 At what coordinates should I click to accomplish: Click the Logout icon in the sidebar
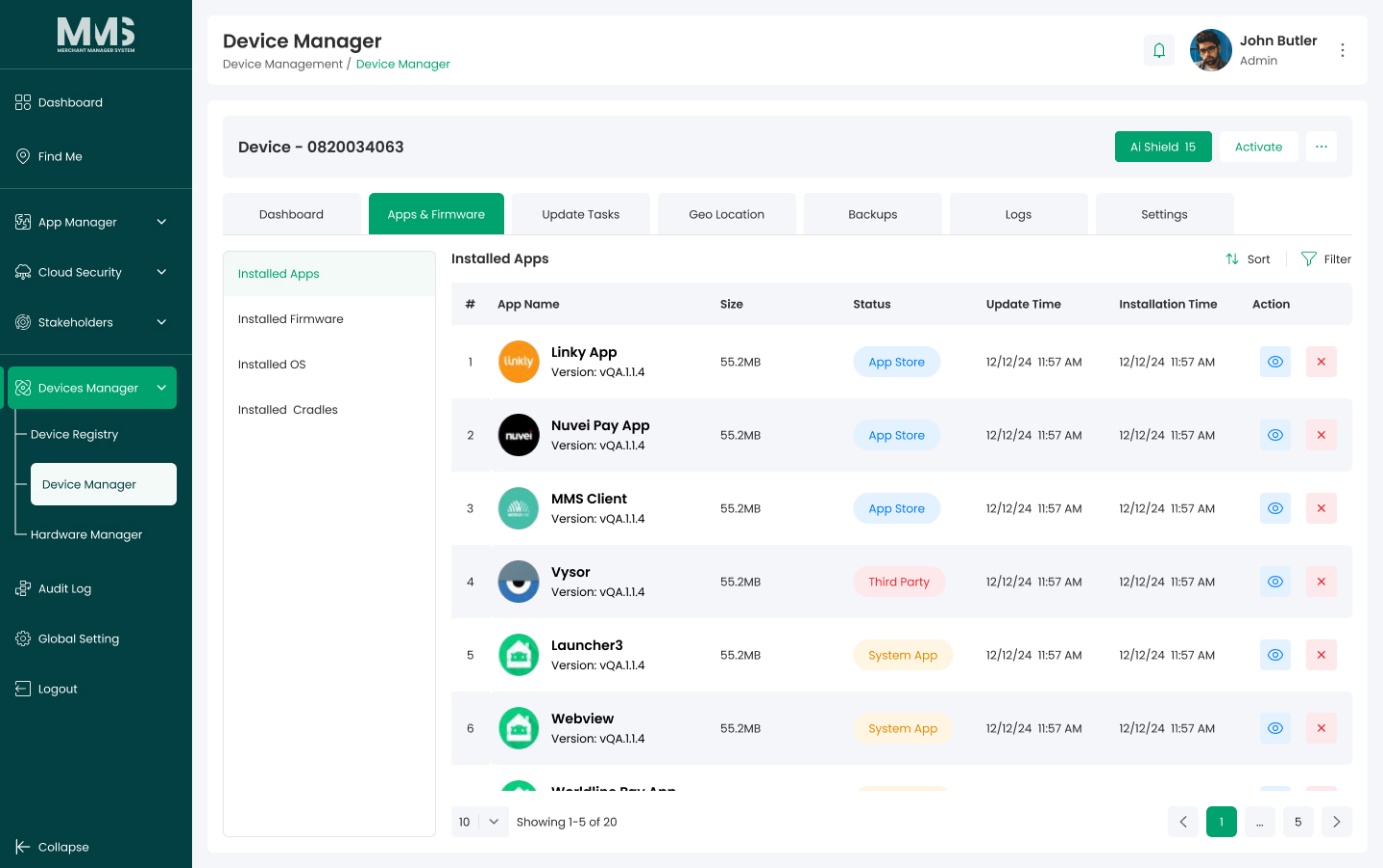click(23, 688)
